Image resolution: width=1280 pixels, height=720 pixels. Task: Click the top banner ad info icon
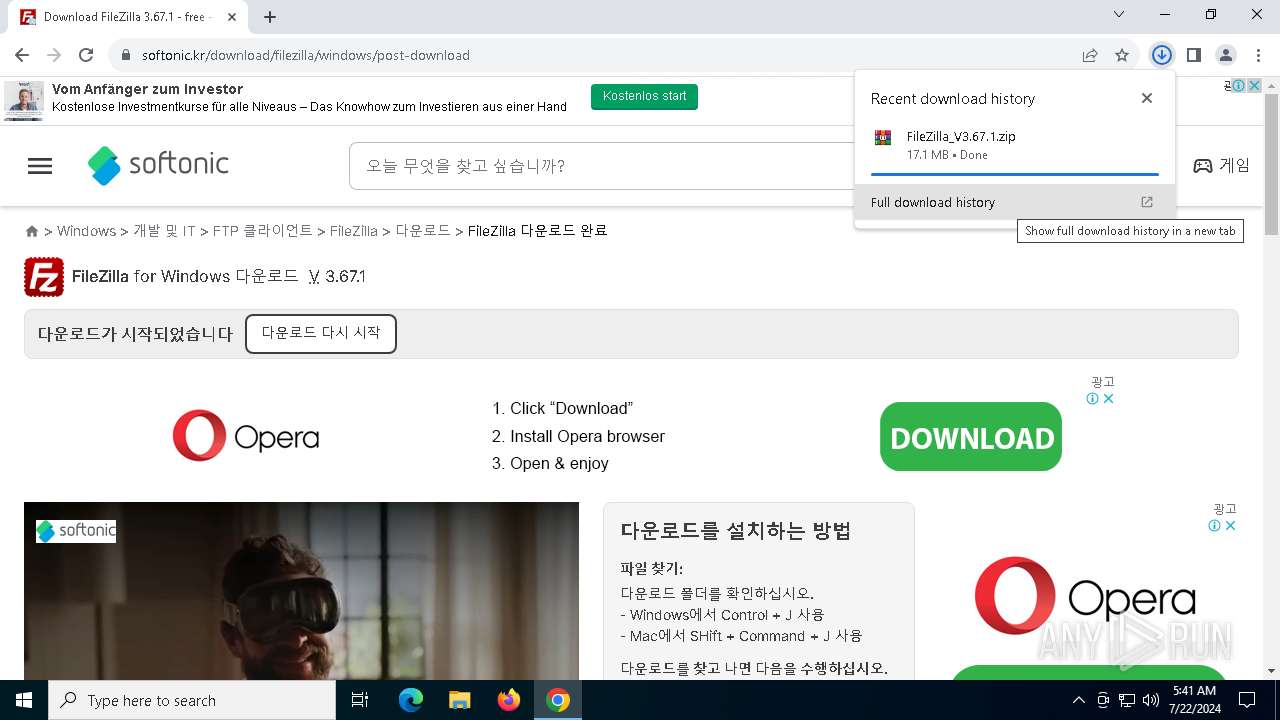(1239, 86)
